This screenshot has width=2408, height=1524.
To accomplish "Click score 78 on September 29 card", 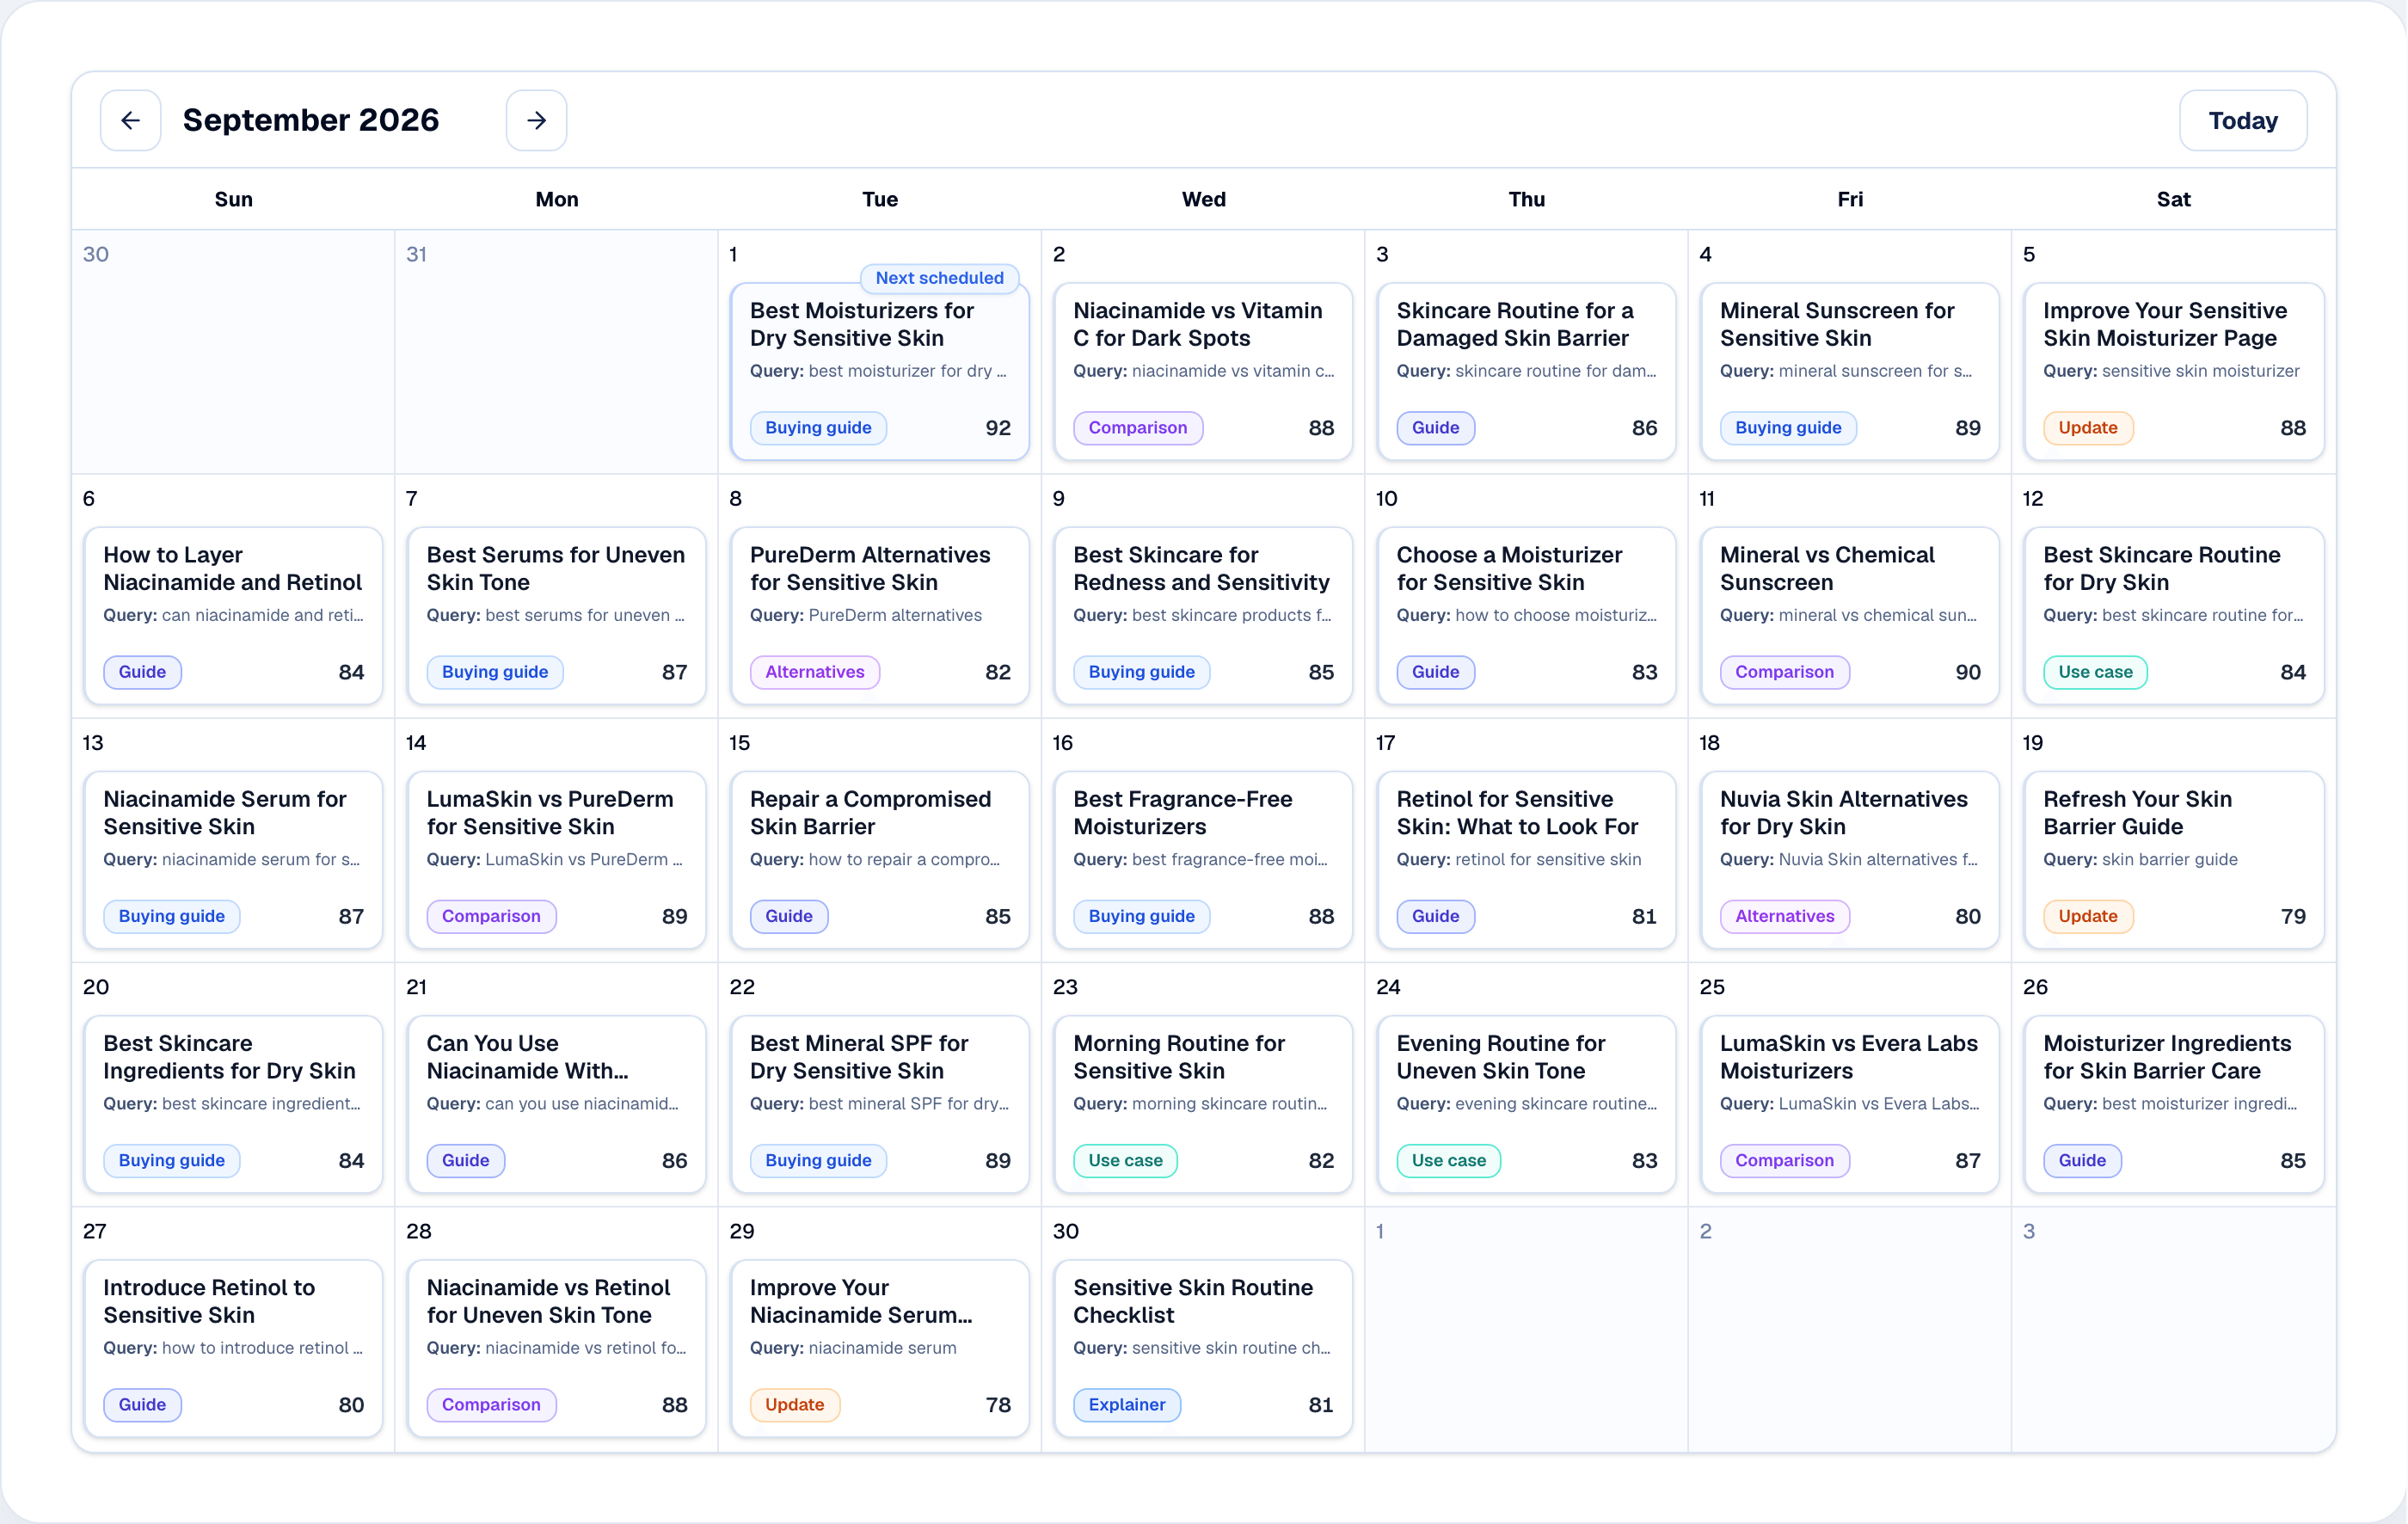I will (x=997, y=1405).
